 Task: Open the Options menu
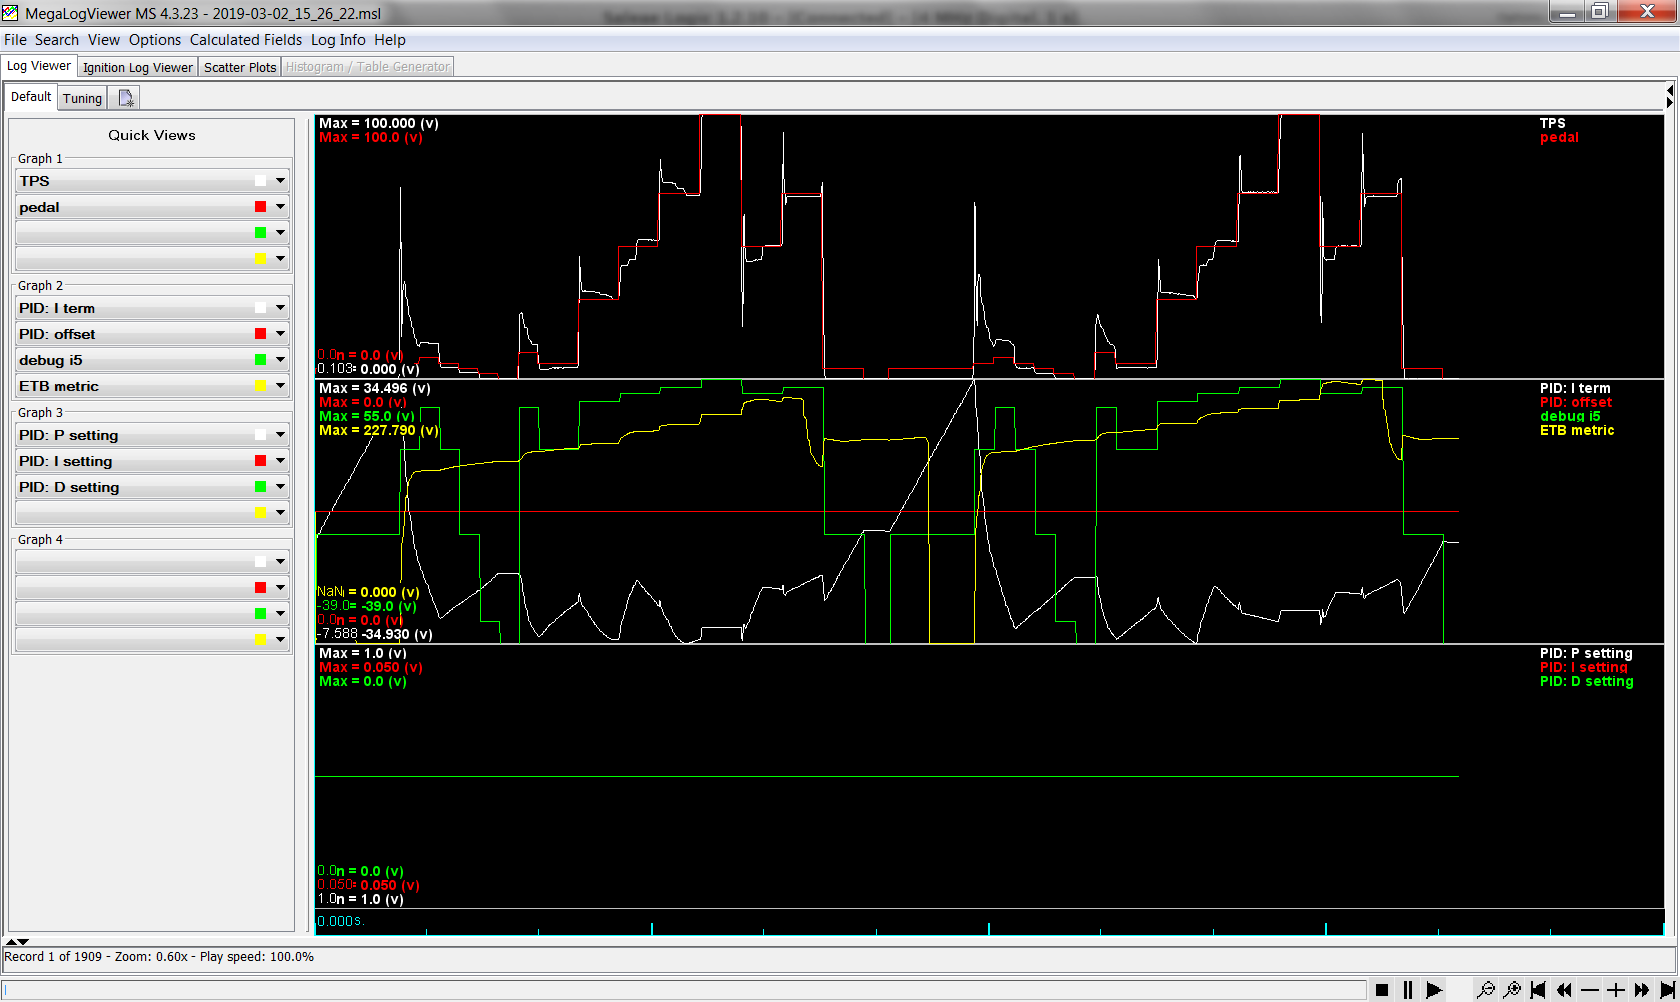(155, 40)
